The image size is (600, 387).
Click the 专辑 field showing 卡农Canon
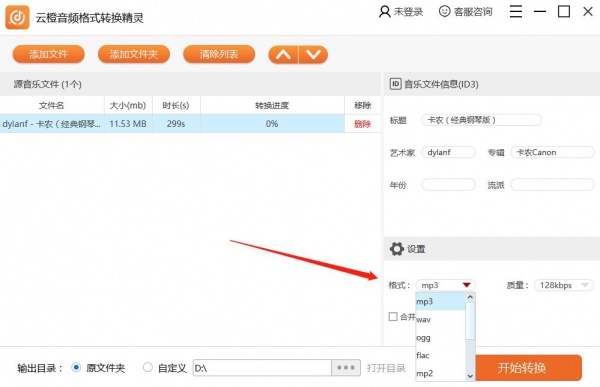[553, 152]
